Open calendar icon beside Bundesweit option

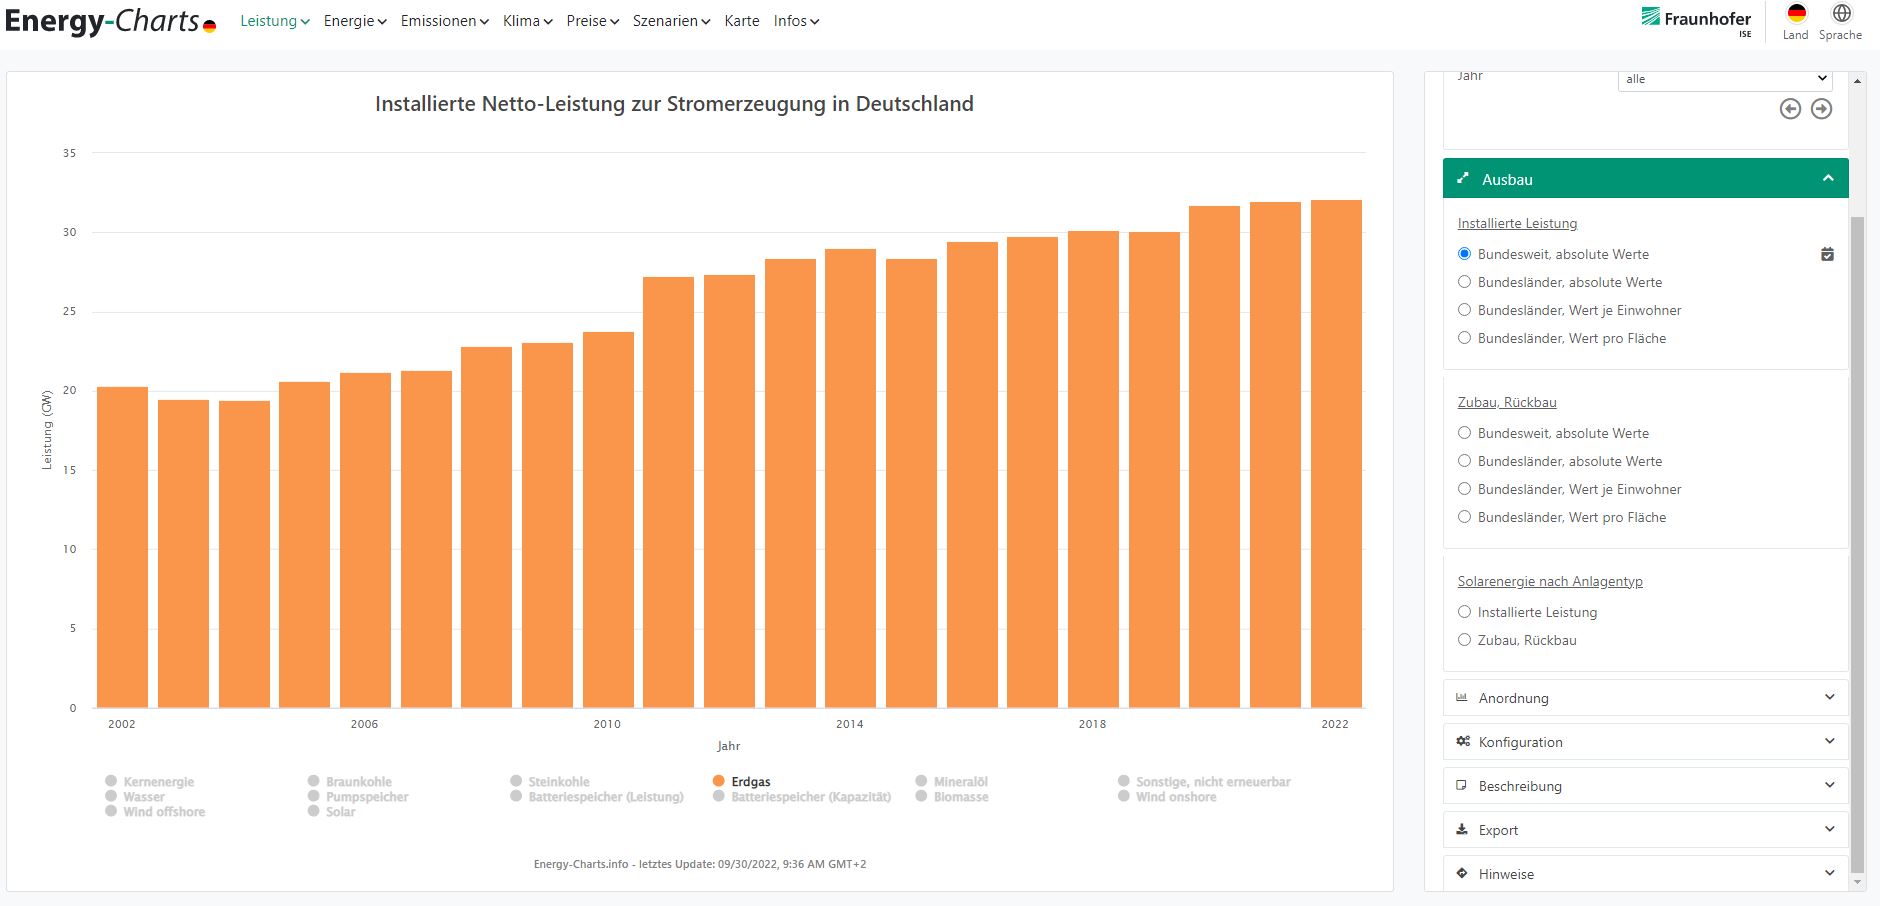(1827, 254)
